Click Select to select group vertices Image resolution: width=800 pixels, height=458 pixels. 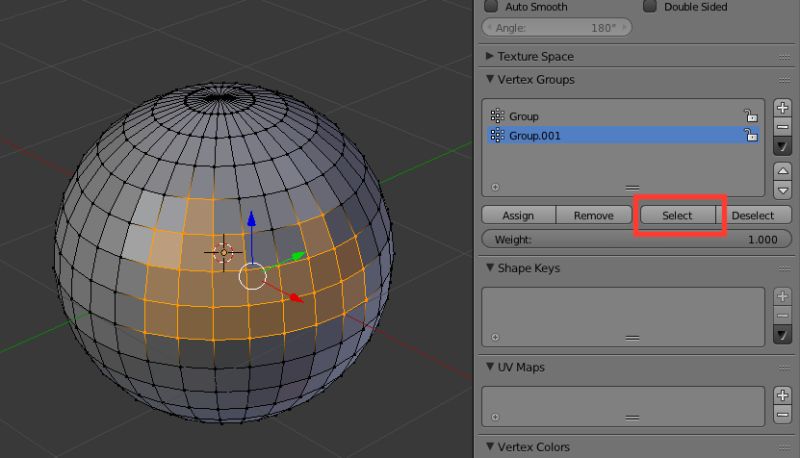coord(678,215)
